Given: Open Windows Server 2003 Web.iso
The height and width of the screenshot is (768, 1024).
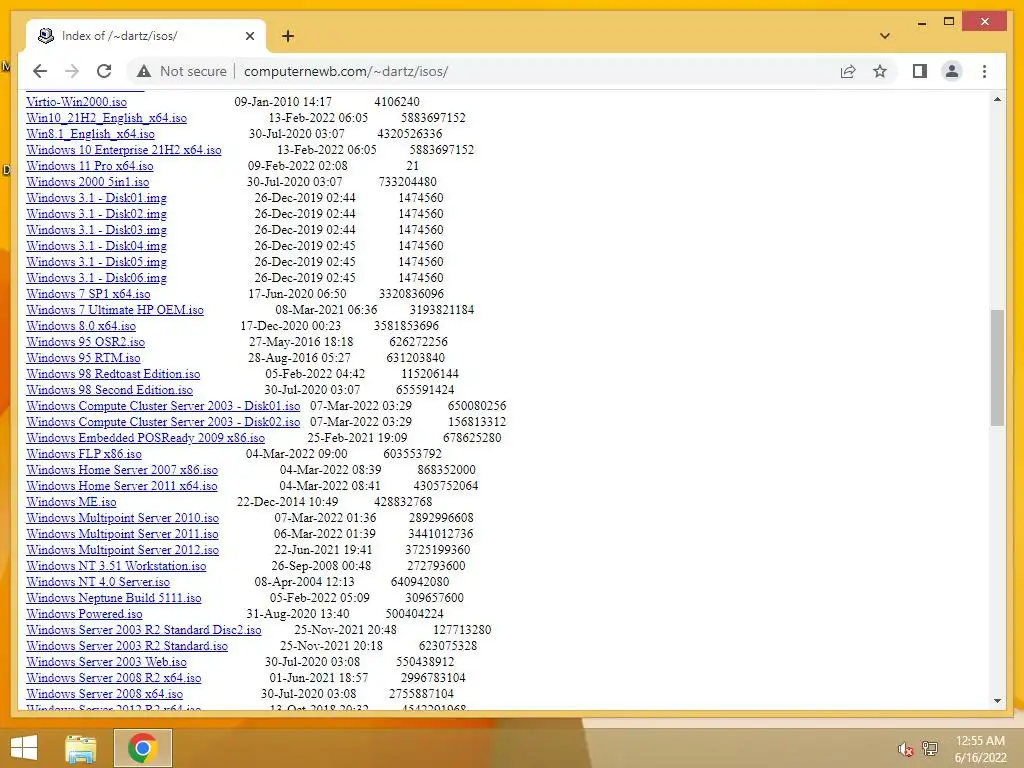Looking at the screenshot, I should pyautogui.click(x=106, y=662).
